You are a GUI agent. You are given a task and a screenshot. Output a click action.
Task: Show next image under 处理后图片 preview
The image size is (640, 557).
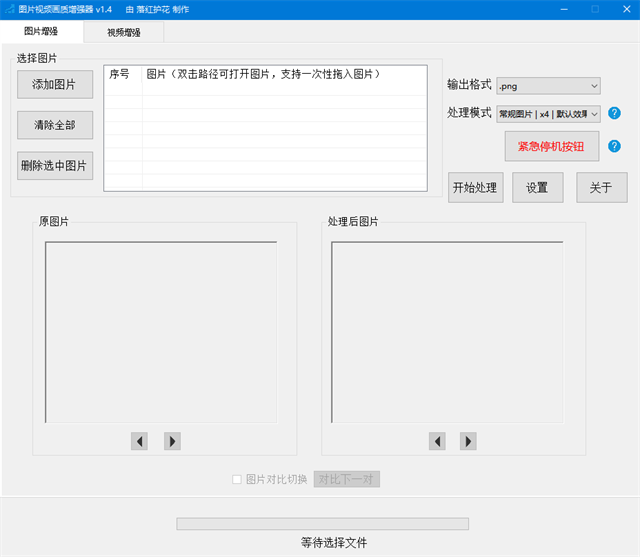coord(468,441)
